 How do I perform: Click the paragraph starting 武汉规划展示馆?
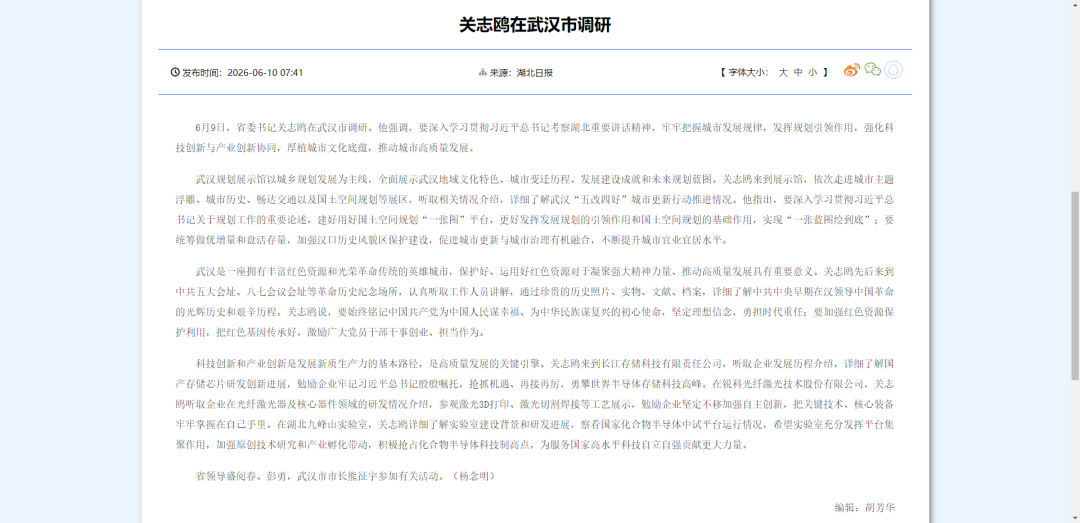(535, 210)
